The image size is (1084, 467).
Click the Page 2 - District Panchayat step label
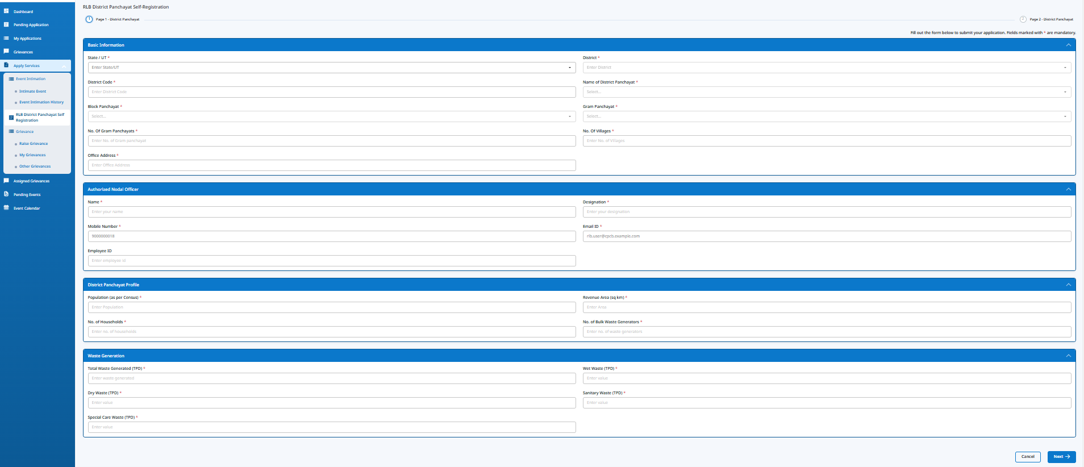point(1052,19)
